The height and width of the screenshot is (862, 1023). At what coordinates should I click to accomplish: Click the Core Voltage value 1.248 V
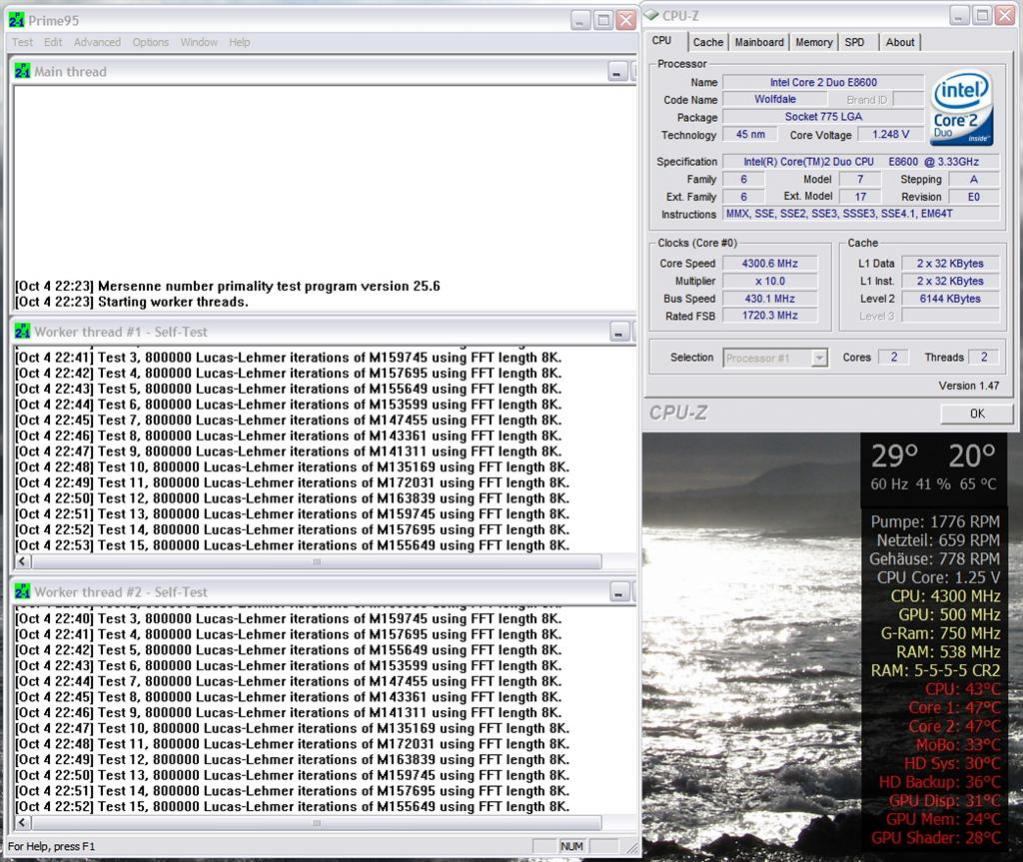(891, 134)
